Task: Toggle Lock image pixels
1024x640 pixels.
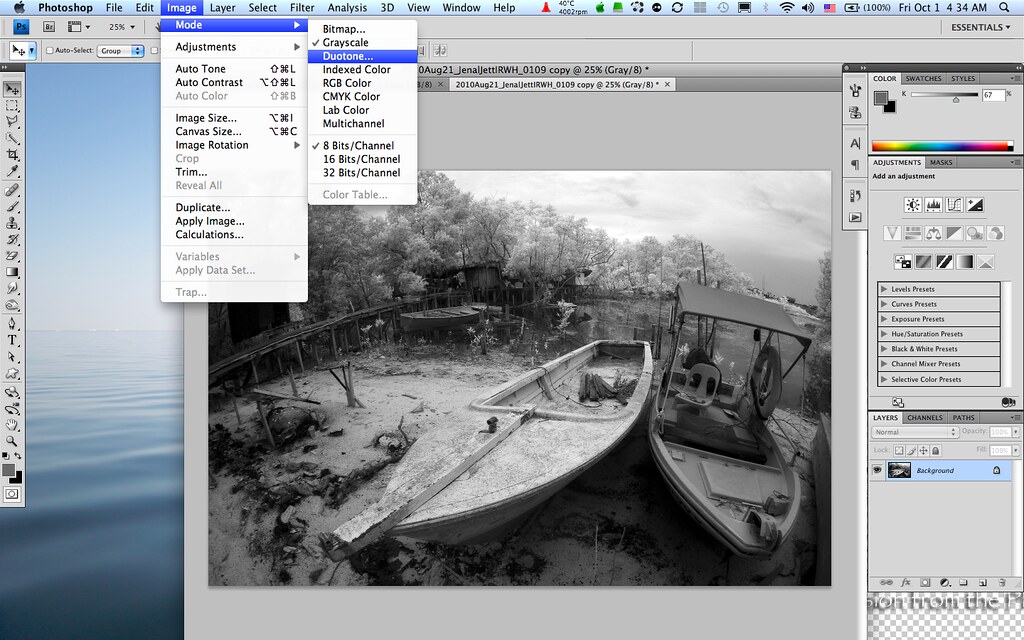Action: tap(912, 451)
